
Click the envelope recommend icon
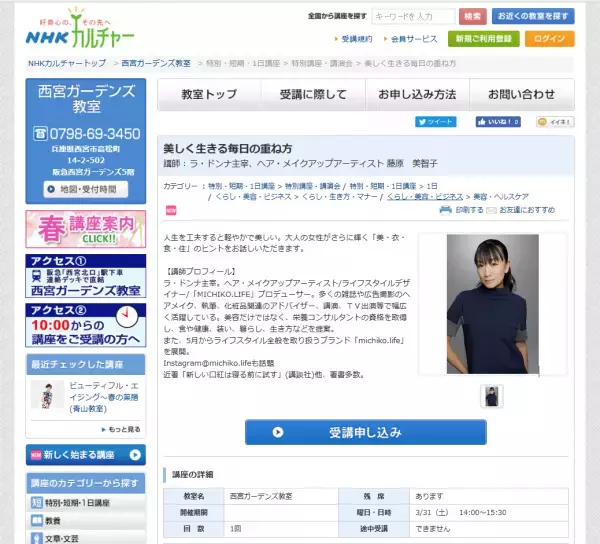click(x=491, y=210)
